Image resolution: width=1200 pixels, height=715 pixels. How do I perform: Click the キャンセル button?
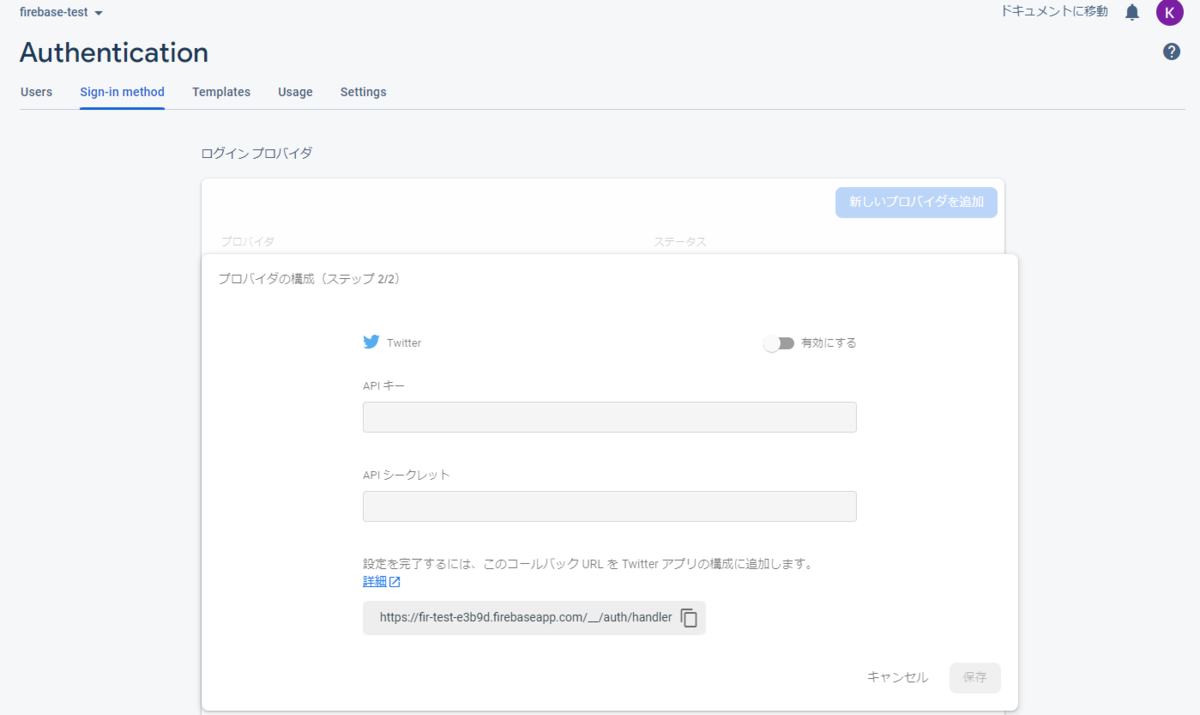tap(897, 678)
